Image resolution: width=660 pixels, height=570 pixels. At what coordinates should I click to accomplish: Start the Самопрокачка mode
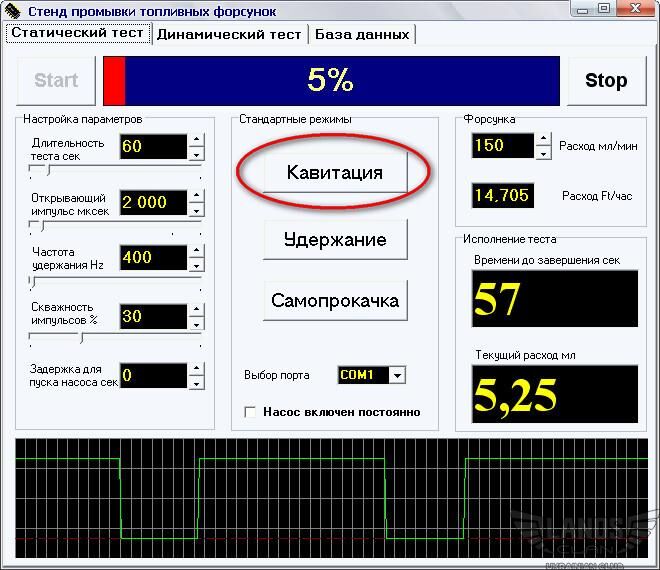click(334, 300)
